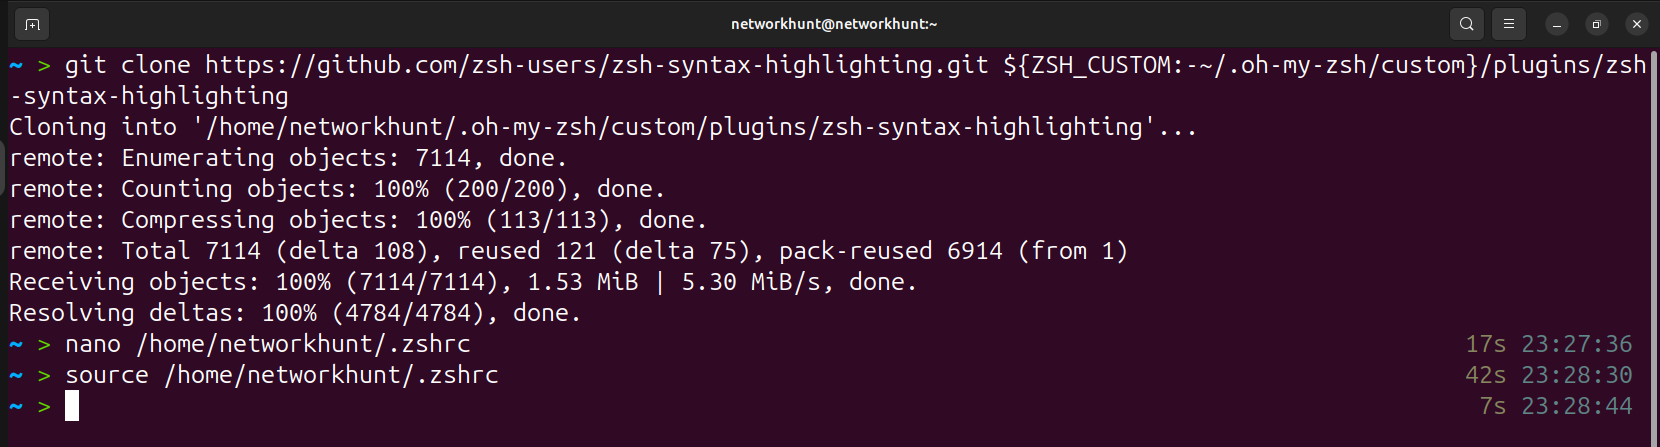Restore the terminal window size
Viewport: 1660px width, 447px height.
coord(1597,24)
